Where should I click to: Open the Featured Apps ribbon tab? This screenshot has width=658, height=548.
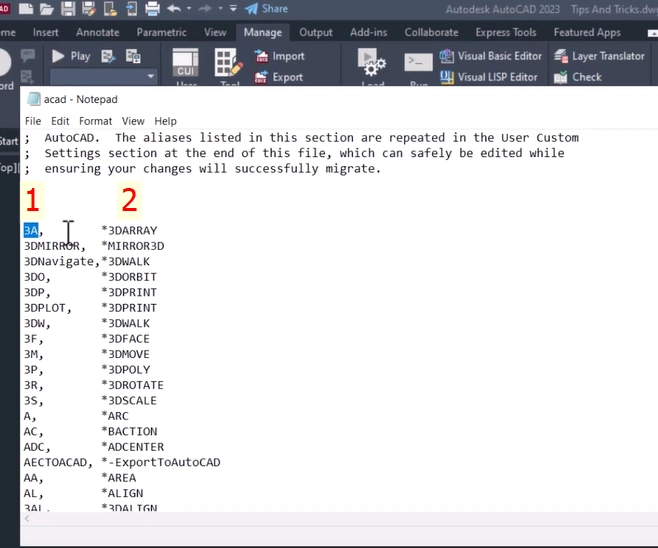587,32
